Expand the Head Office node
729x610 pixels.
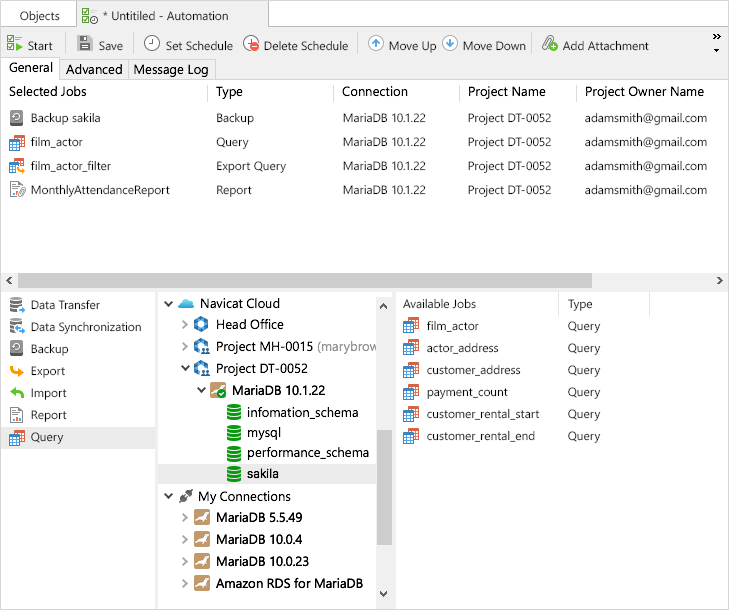tap(185, 324)
